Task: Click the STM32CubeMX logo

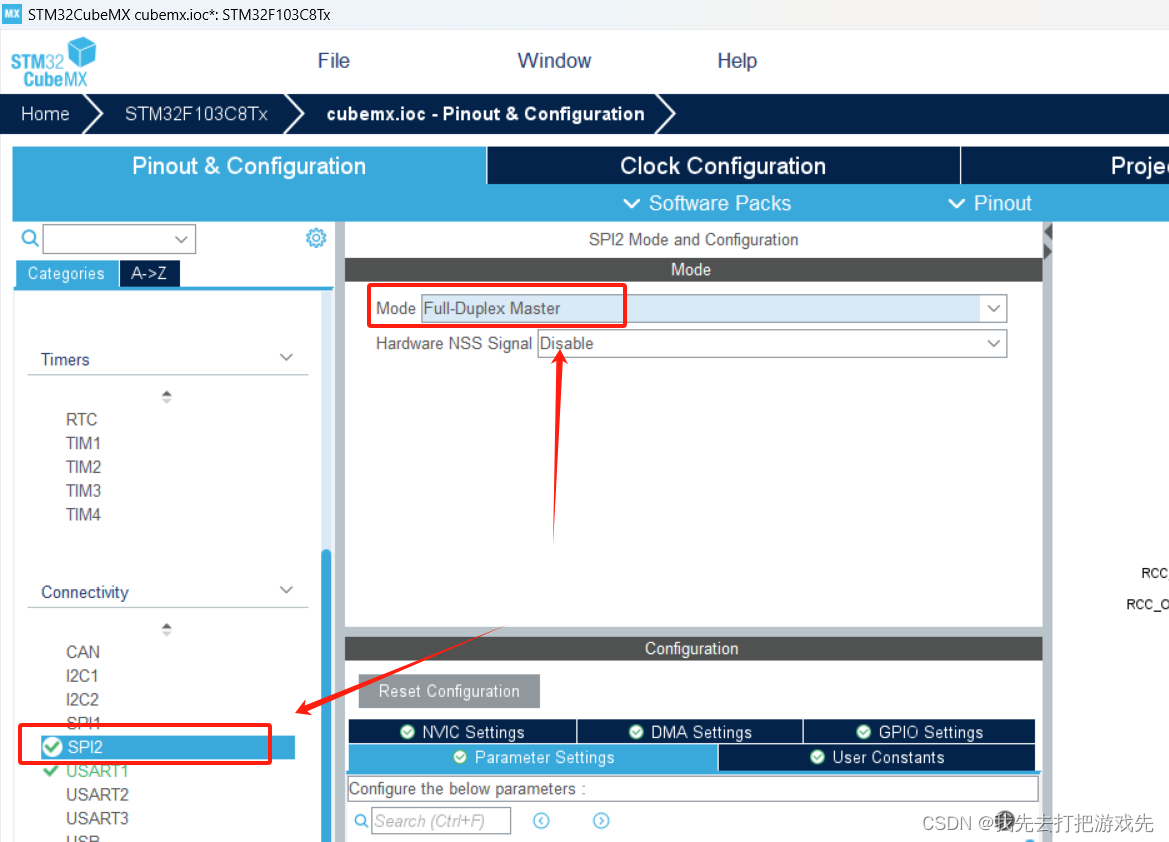Action: click(54, 63)
